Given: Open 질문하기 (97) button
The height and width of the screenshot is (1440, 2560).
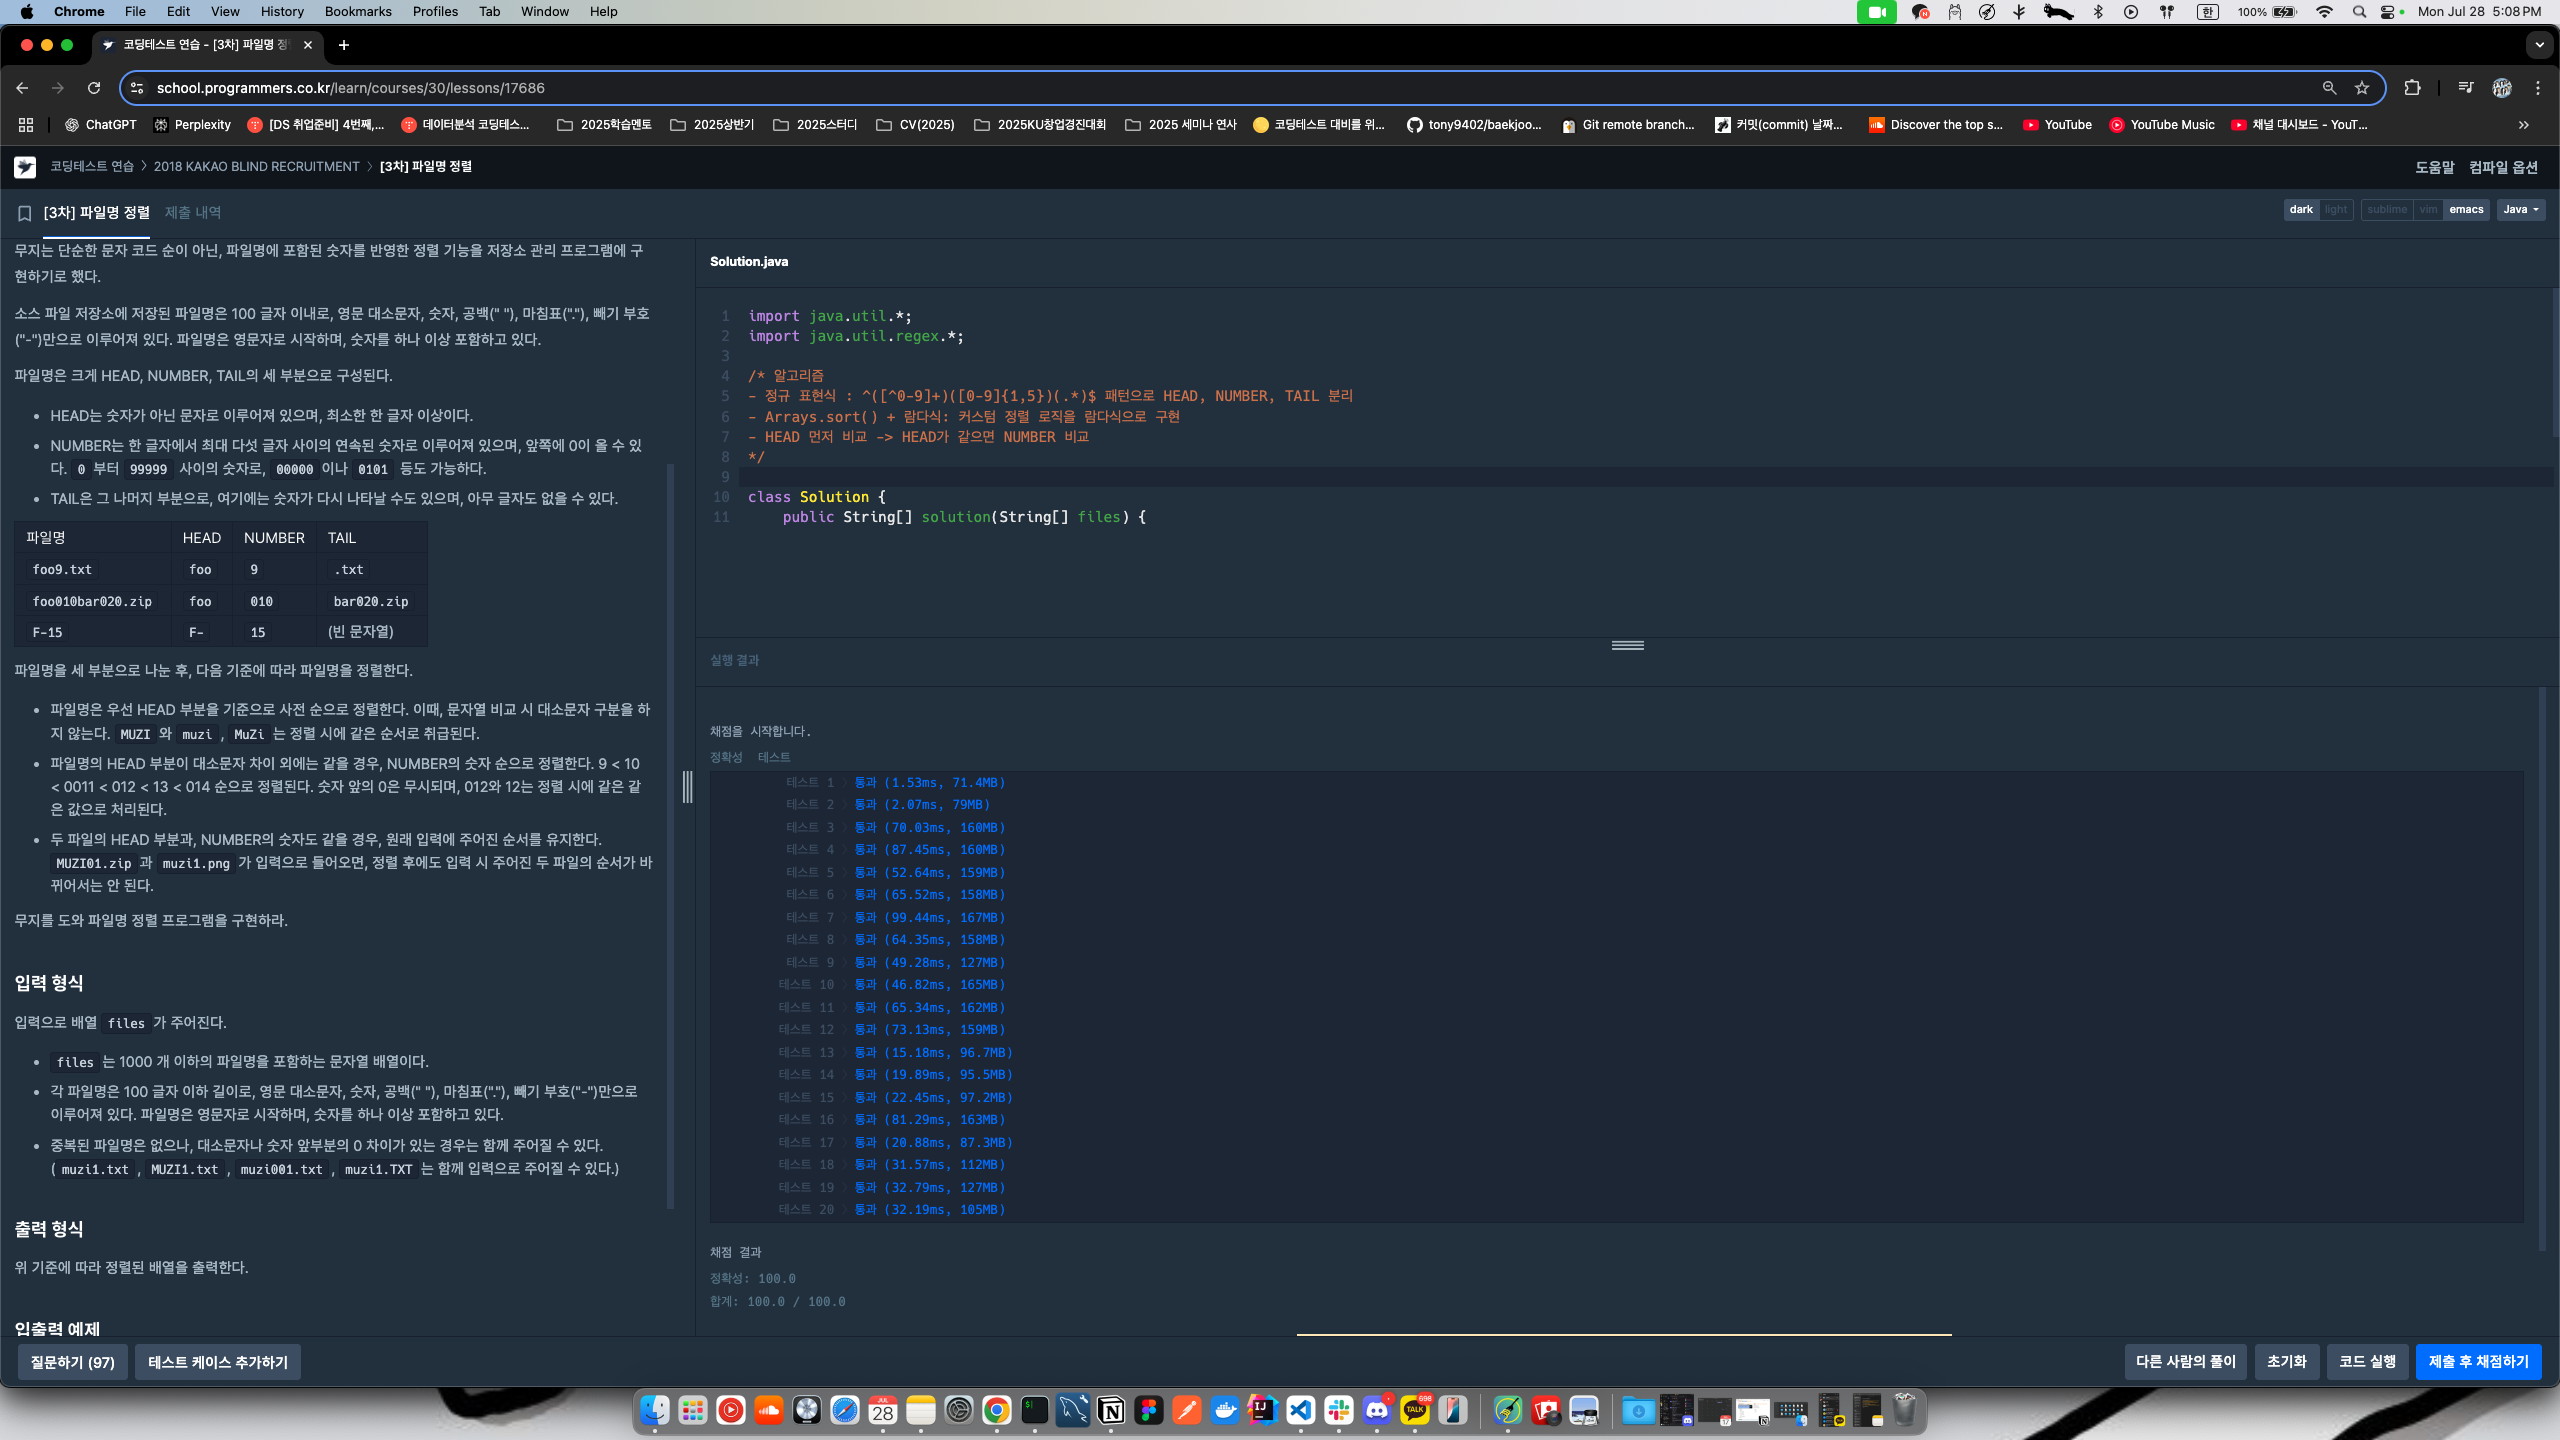Looking at the screenshot, I should 73,1362.
